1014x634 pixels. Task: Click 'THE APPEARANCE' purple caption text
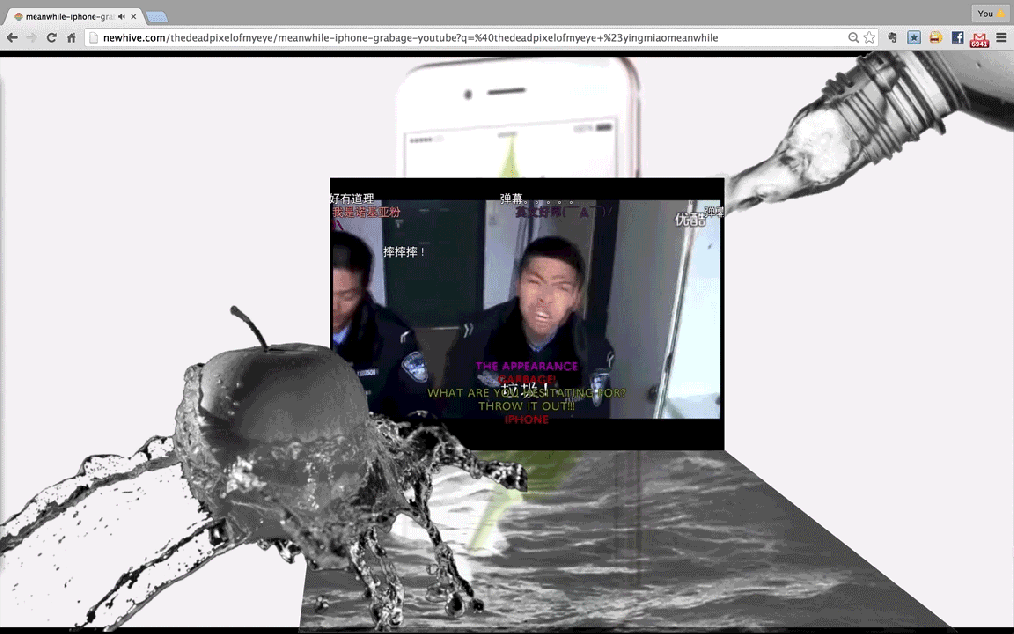tap(526, 366)
